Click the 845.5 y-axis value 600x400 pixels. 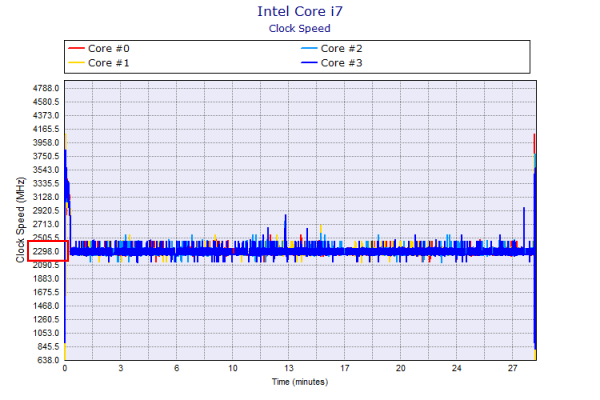click(x=48, y=347)
